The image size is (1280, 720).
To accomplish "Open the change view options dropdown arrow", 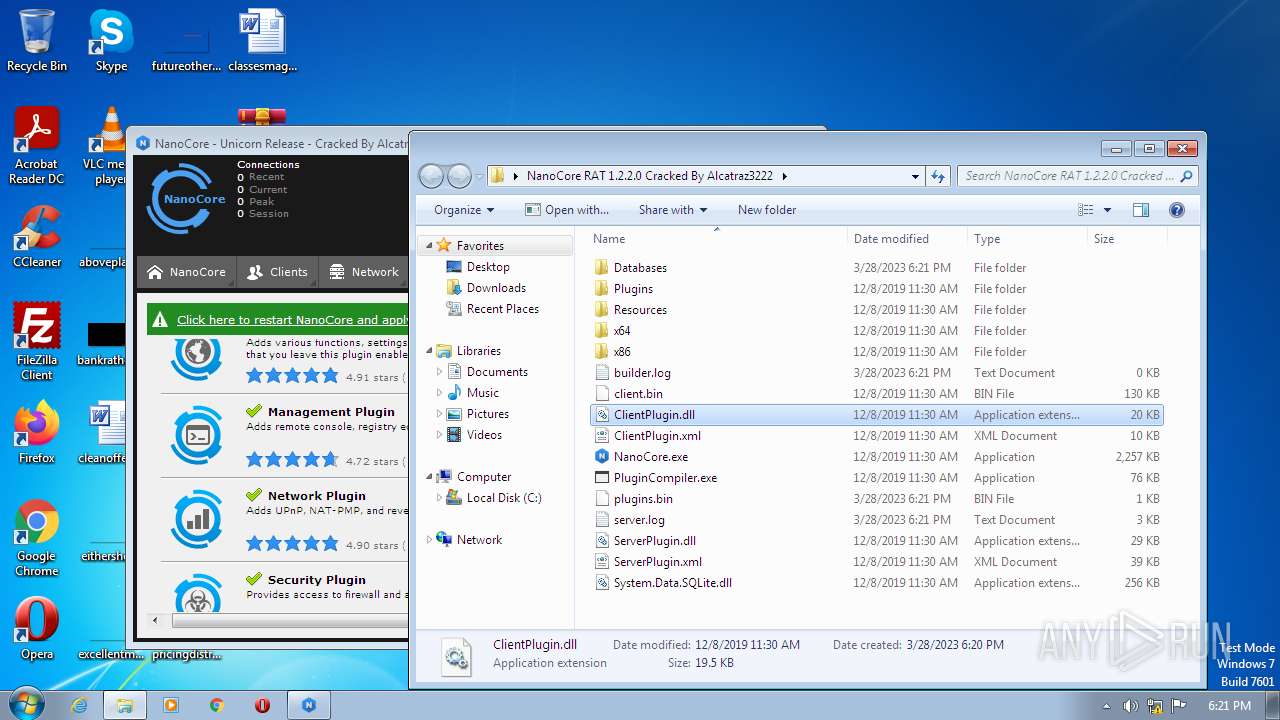I will (1107, 210).
